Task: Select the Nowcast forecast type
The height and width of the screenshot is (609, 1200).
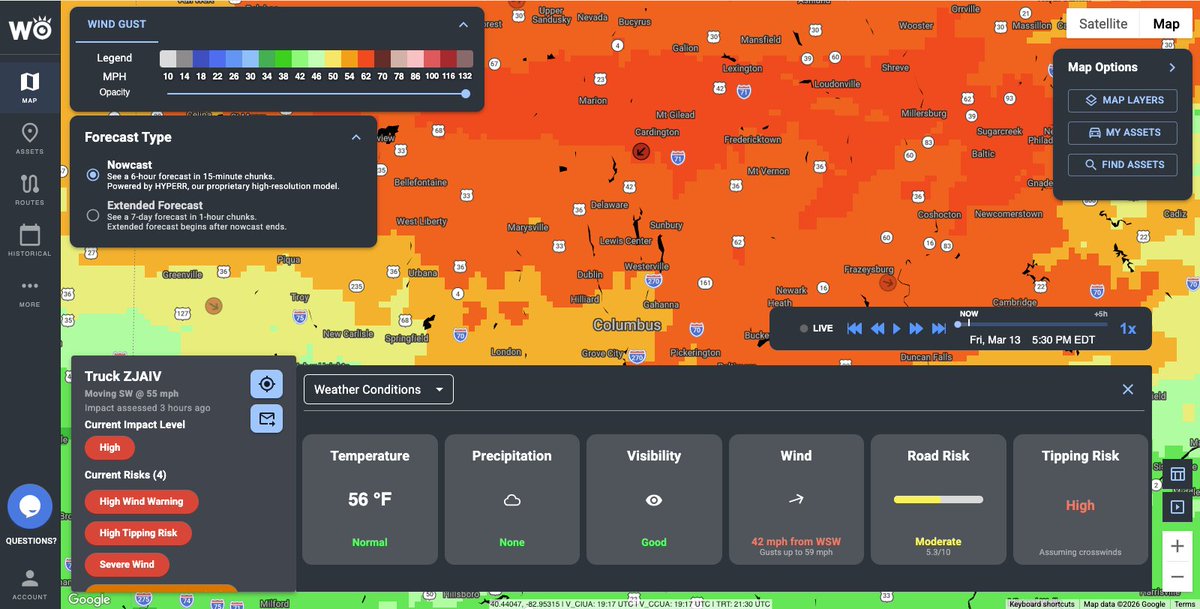Action: click(93, 174)
